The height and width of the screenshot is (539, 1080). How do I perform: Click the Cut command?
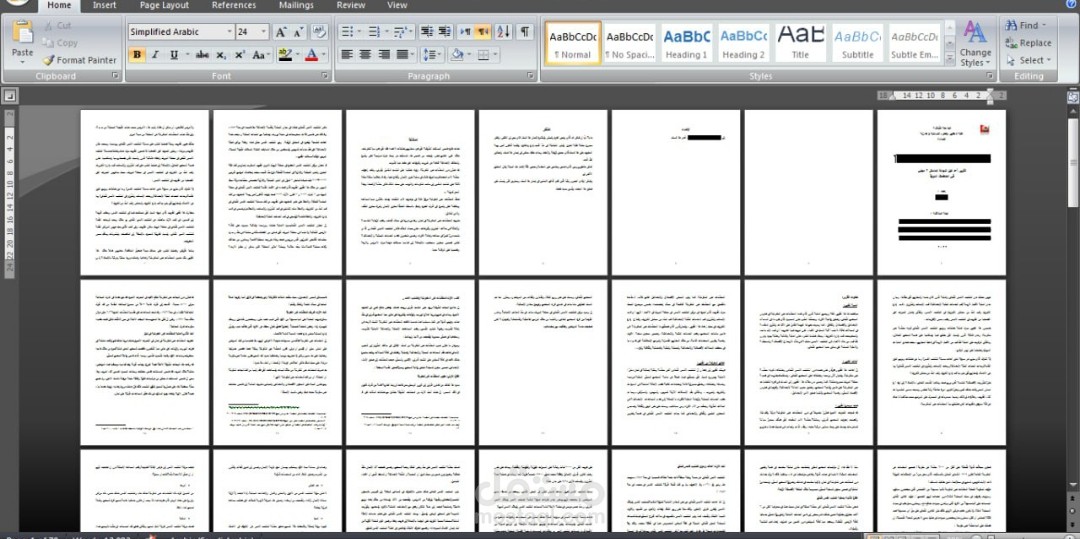coord(56,25)
